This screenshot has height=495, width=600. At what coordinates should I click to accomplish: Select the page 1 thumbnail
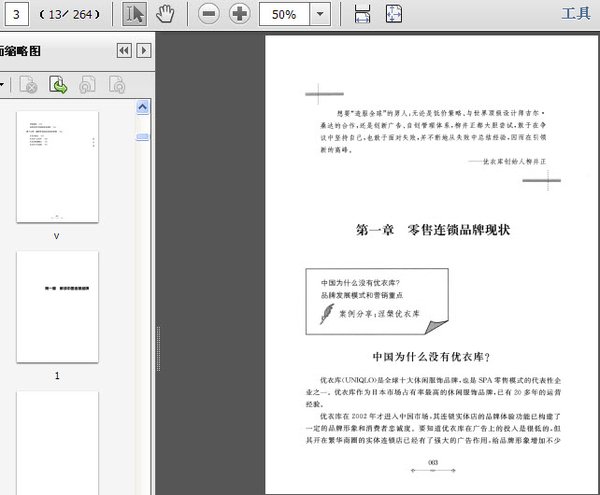[x=57, y=306]
